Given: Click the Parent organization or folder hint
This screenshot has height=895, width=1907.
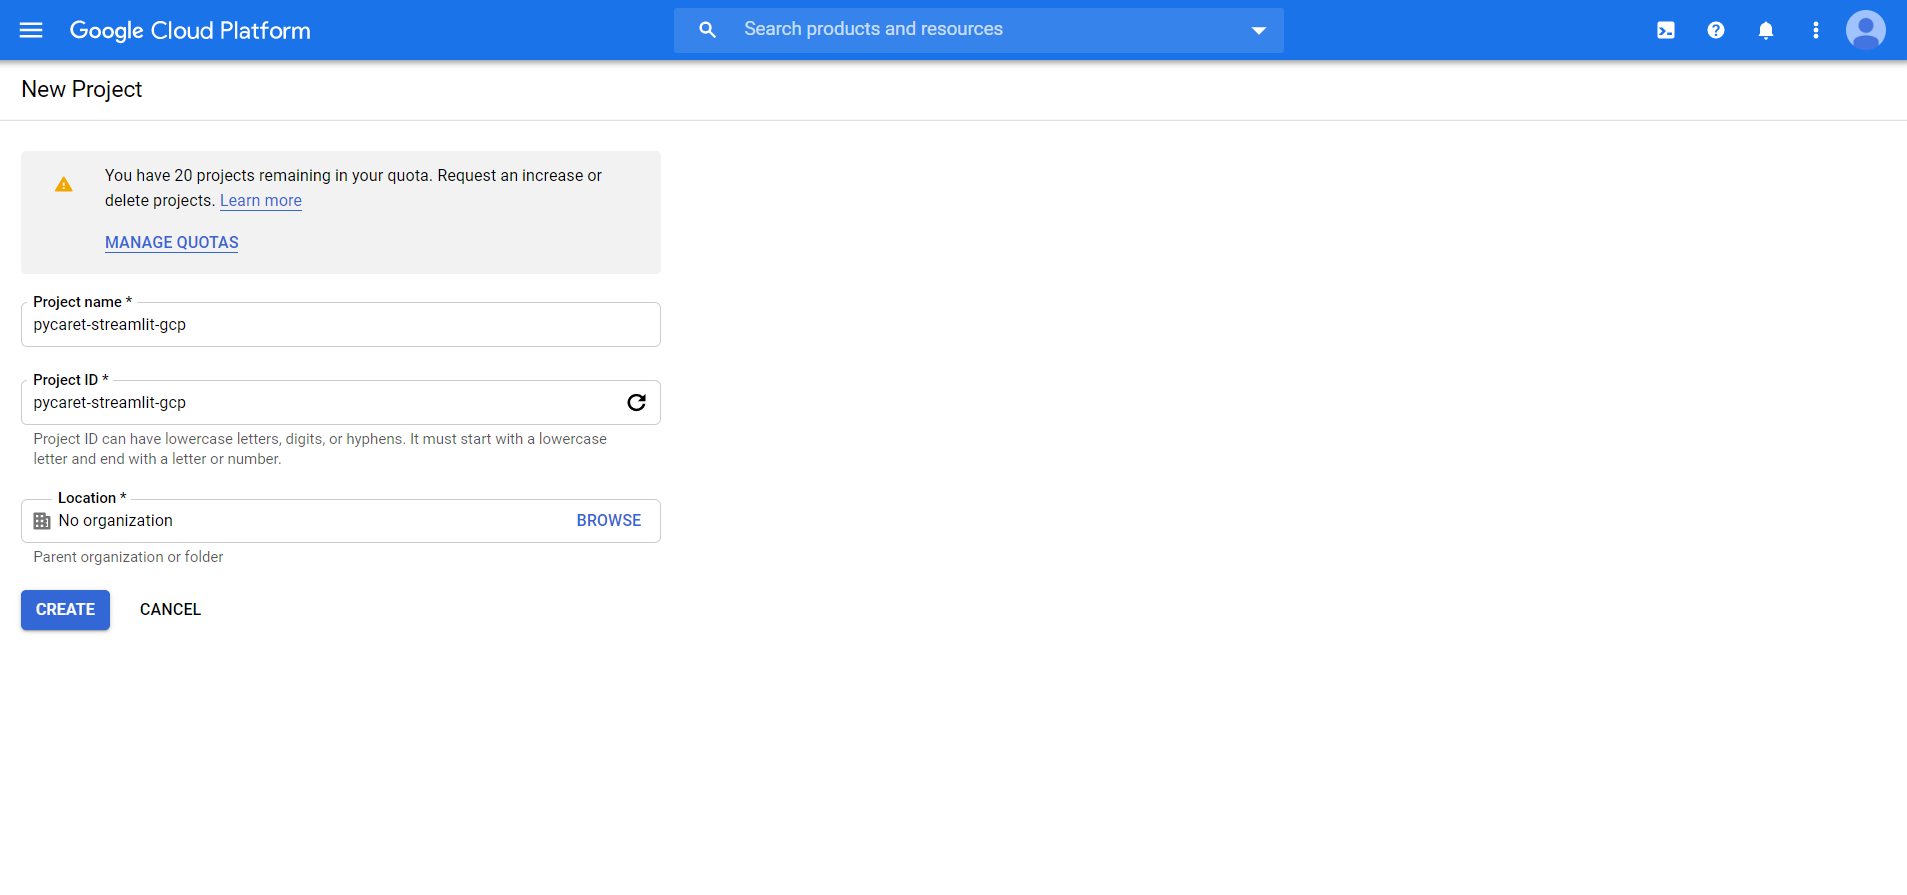Looking at the screenshot, I should click(128, 557).
